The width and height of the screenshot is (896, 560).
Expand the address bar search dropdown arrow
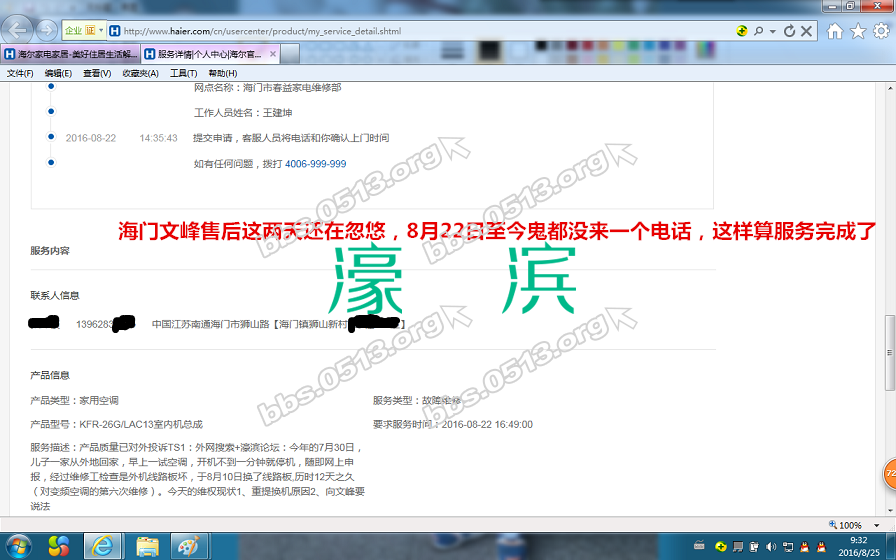[773, 32]
